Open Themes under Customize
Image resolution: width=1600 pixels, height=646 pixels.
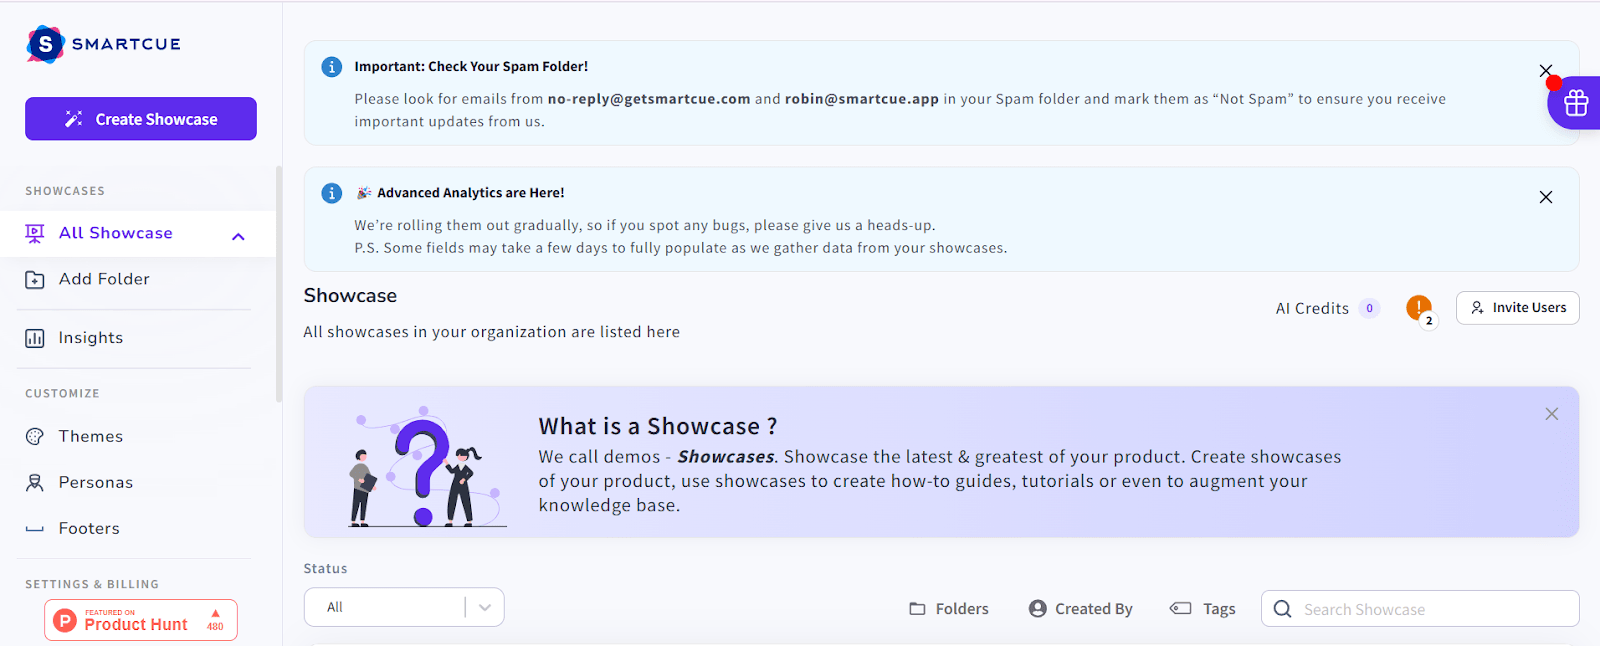tap(90, 436)
